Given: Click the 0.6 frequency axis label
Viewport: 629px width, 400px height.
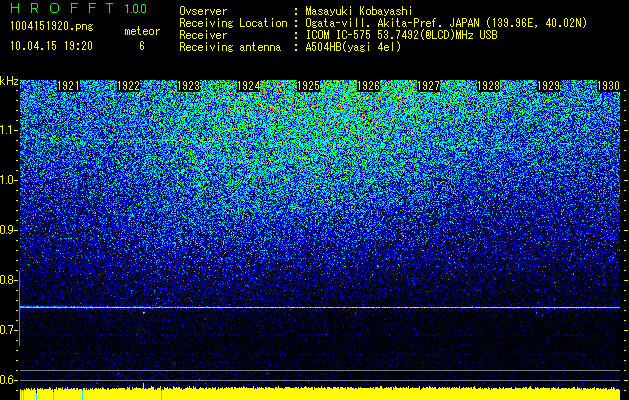Looking at the screenshot, I should pos(8,380).
